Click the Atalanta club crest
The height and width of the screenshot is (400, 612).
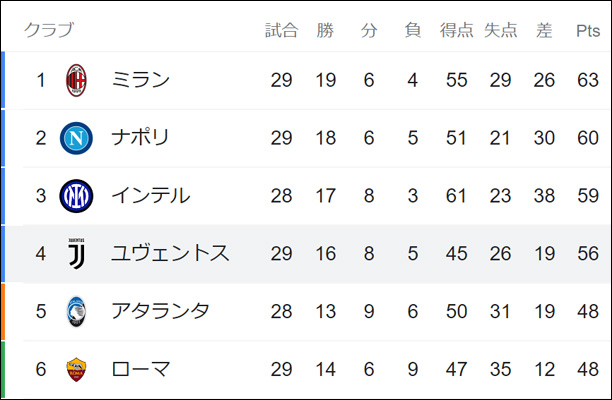pyautogui.click(x=76, y=312)
